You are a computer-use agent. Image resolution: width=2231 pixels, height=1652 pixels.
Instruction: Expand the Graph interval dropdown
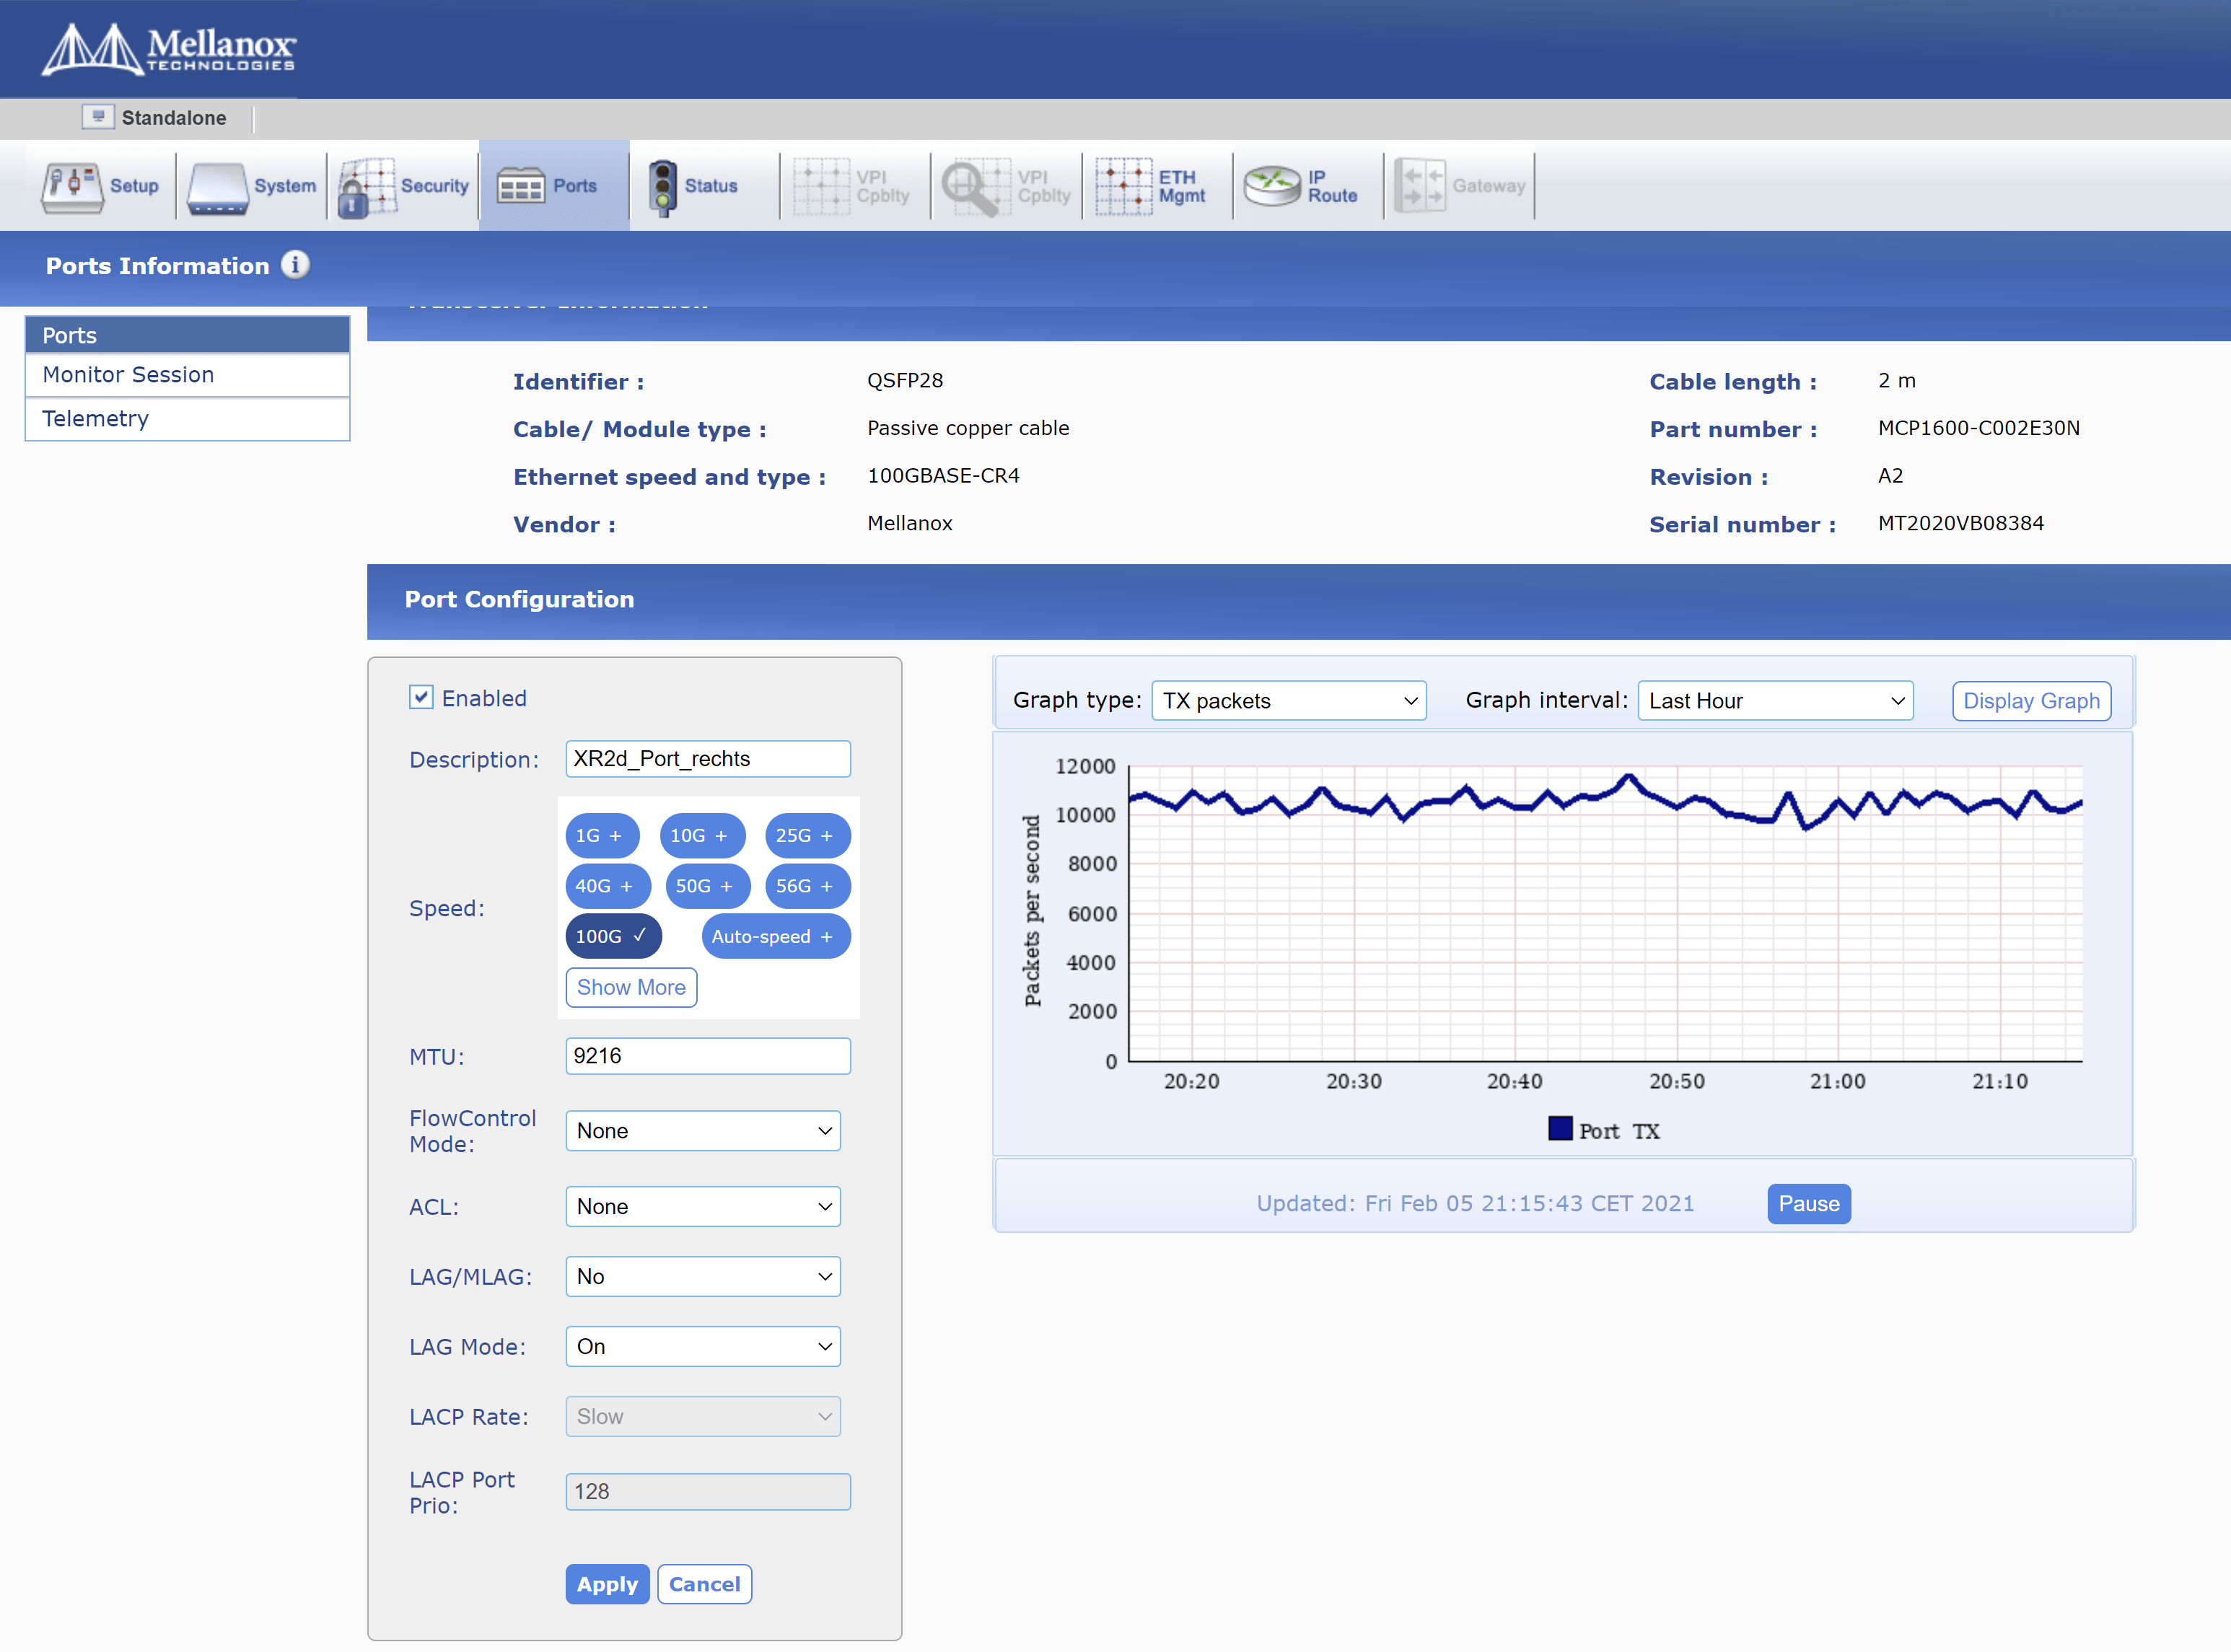(1774, 701)
